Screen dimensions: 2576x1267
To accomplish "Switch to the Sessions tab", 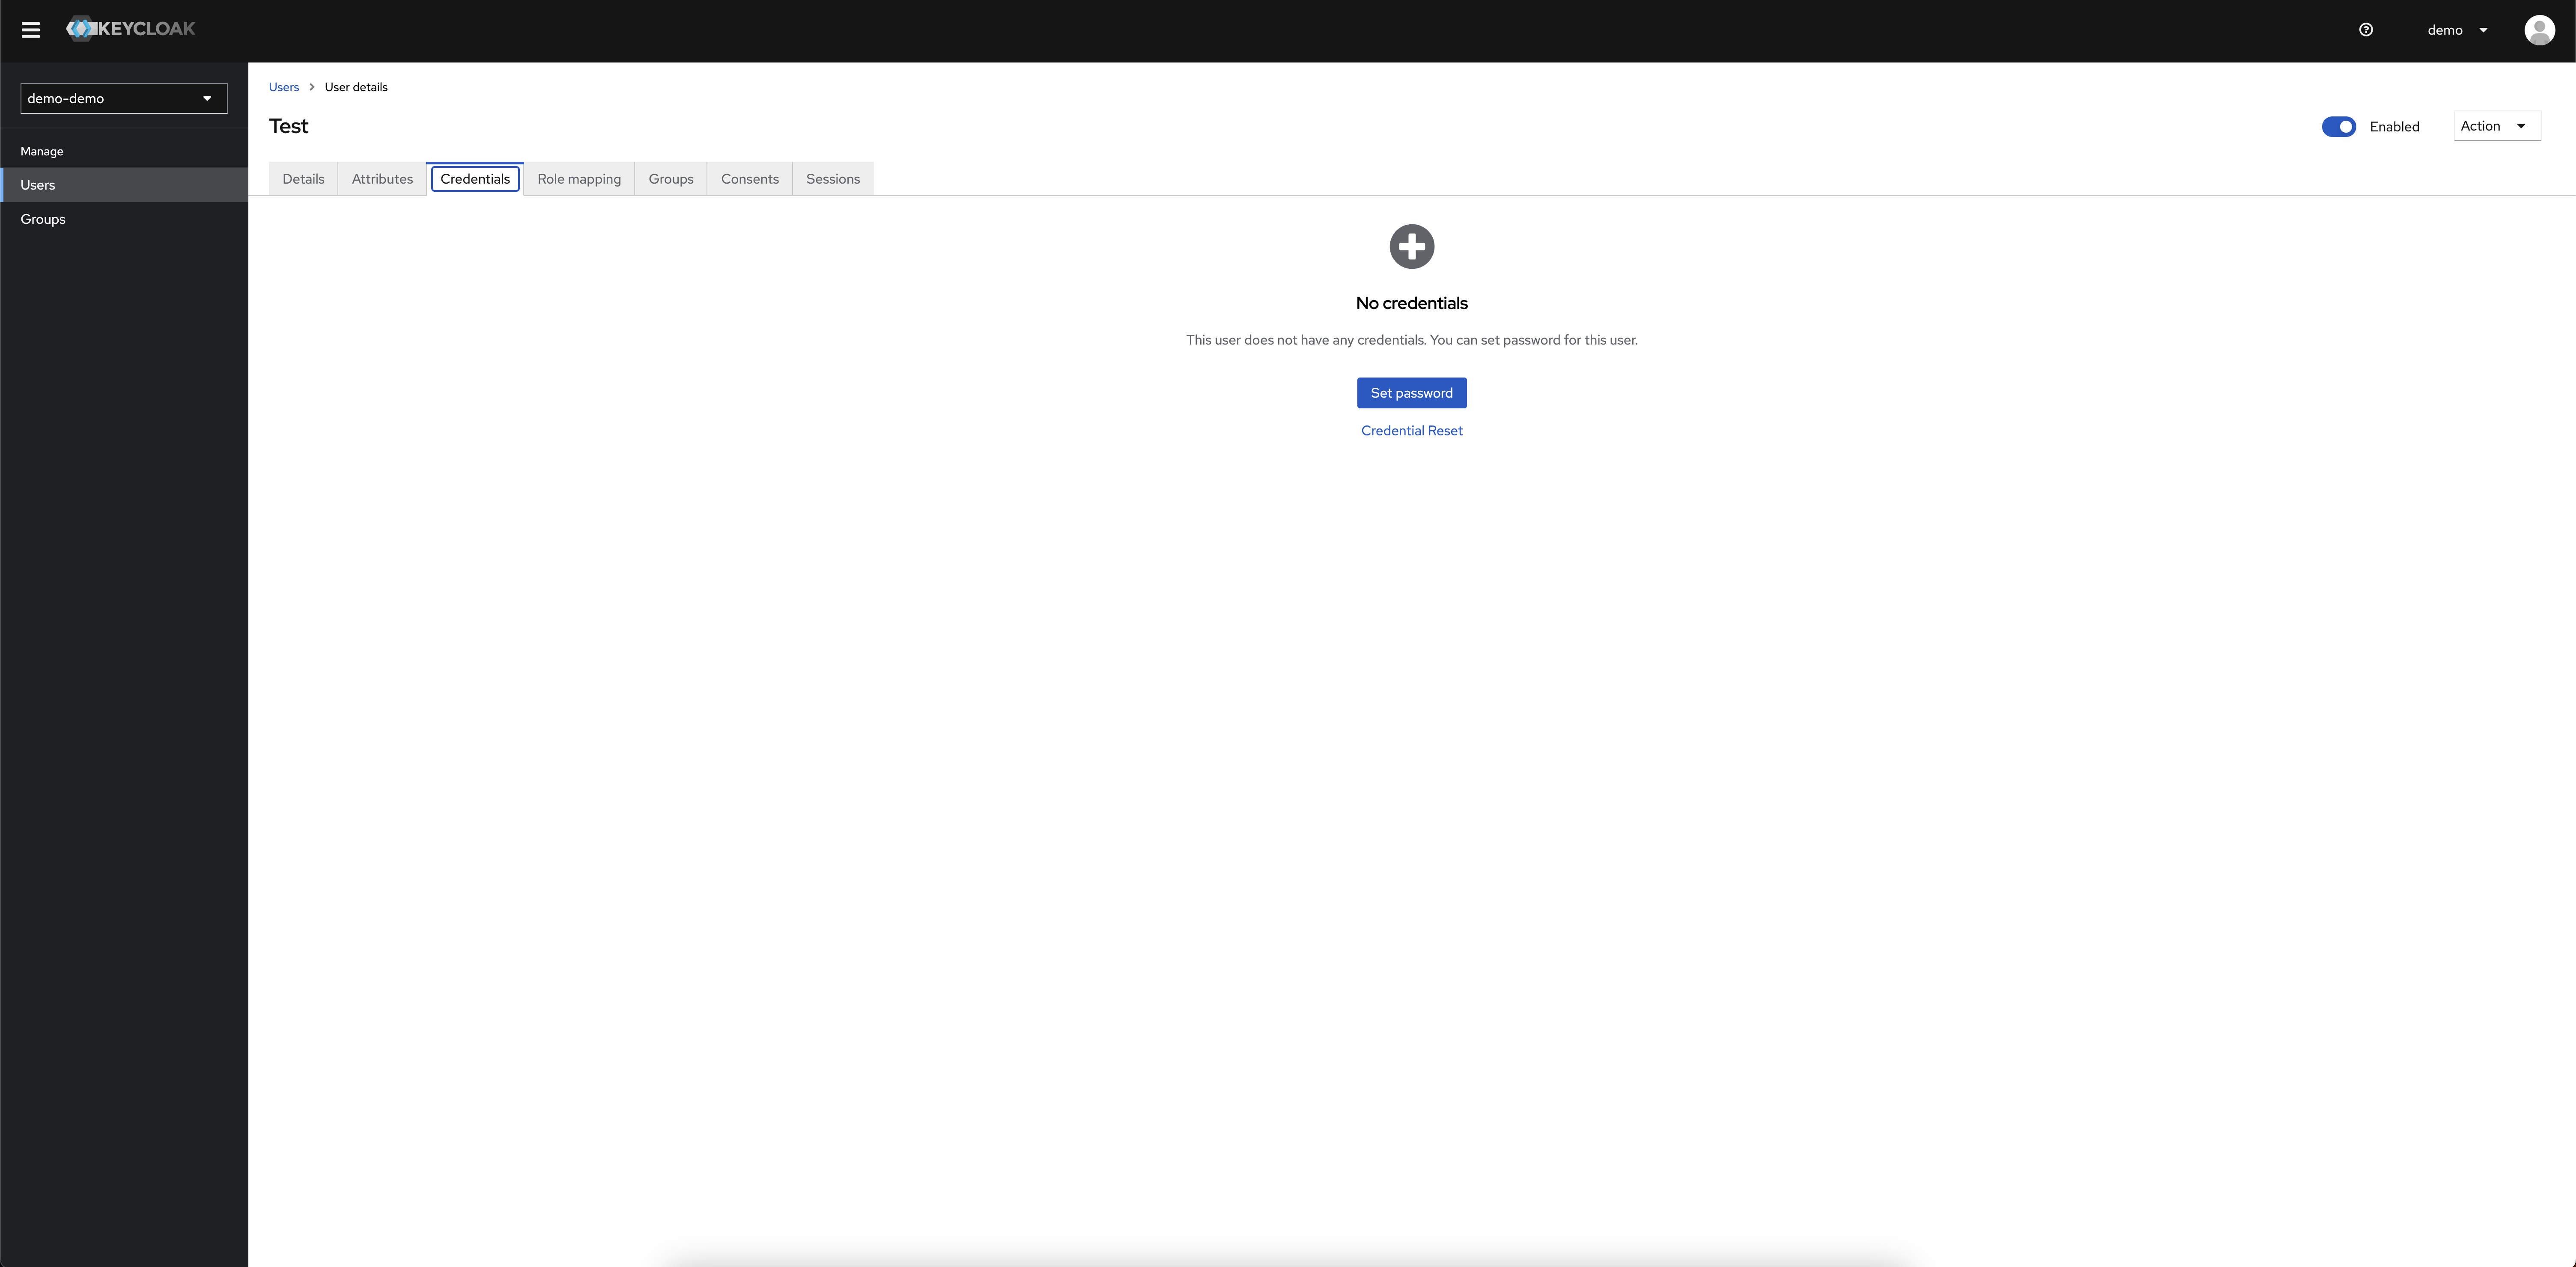I will tap(831, 178).
